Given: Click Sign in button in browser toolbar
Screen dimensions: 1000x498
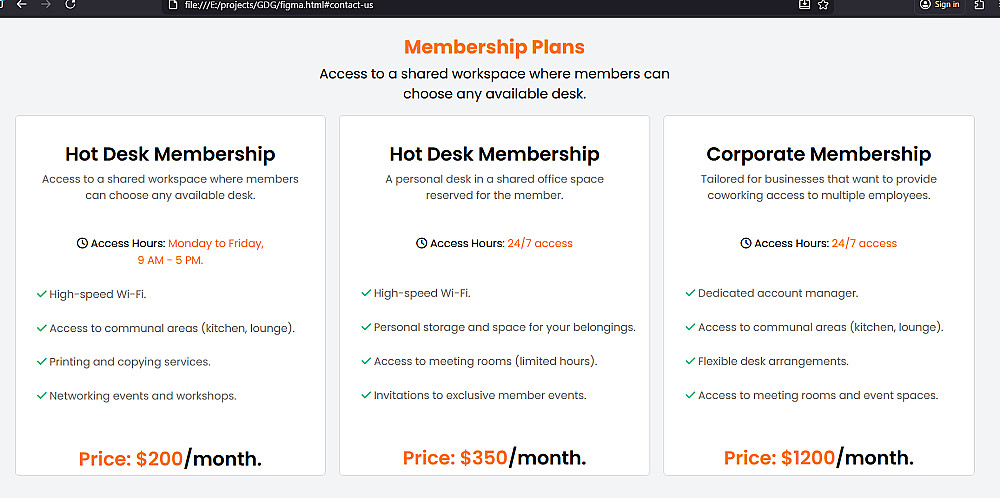Looking at the screenshot, I should [939, 4].
